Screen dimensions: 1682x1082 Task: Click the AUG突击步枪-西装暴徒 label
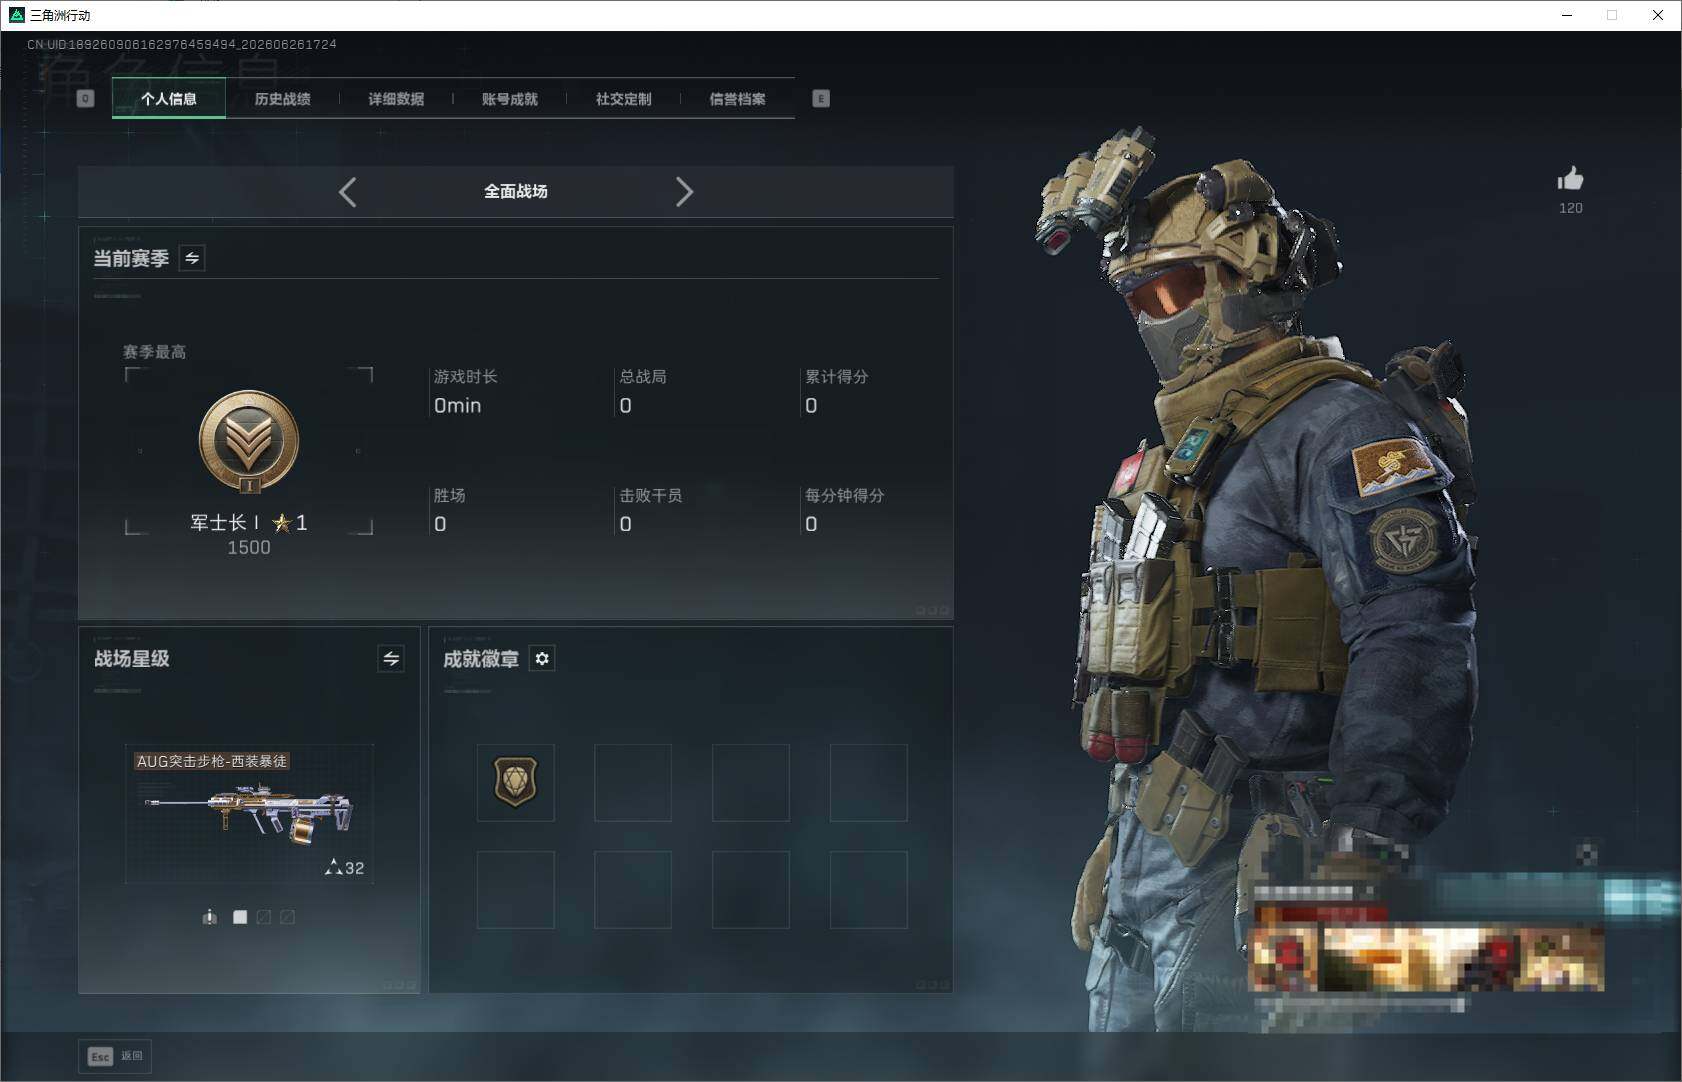click(212, 761)
